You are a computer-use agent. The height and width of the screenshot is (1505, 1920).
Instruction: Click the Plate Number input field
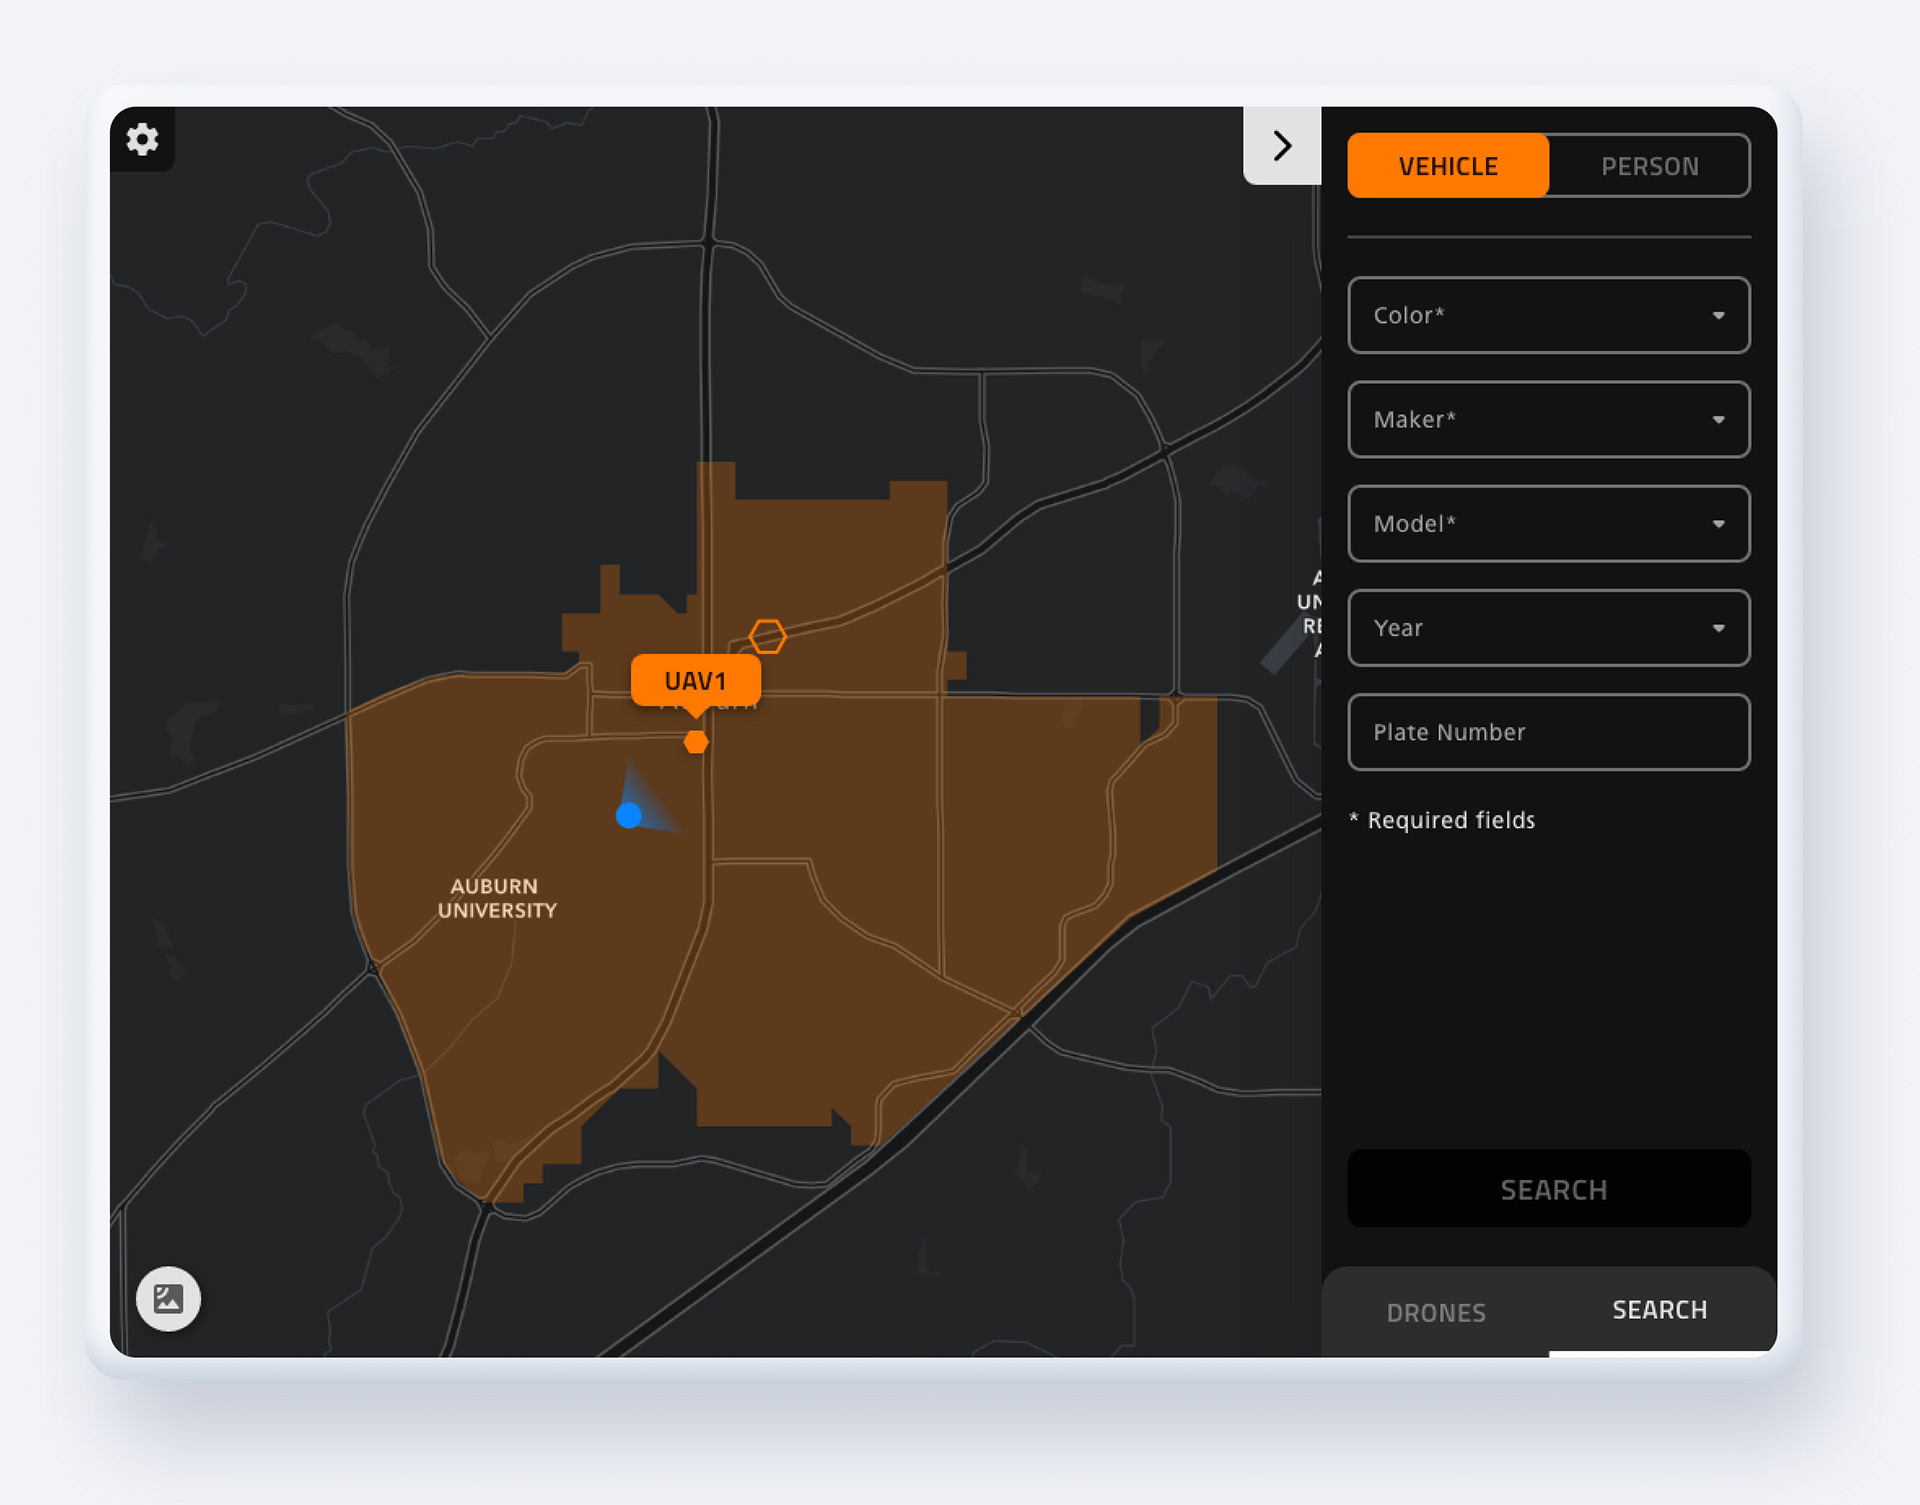tap(1548, 732)
